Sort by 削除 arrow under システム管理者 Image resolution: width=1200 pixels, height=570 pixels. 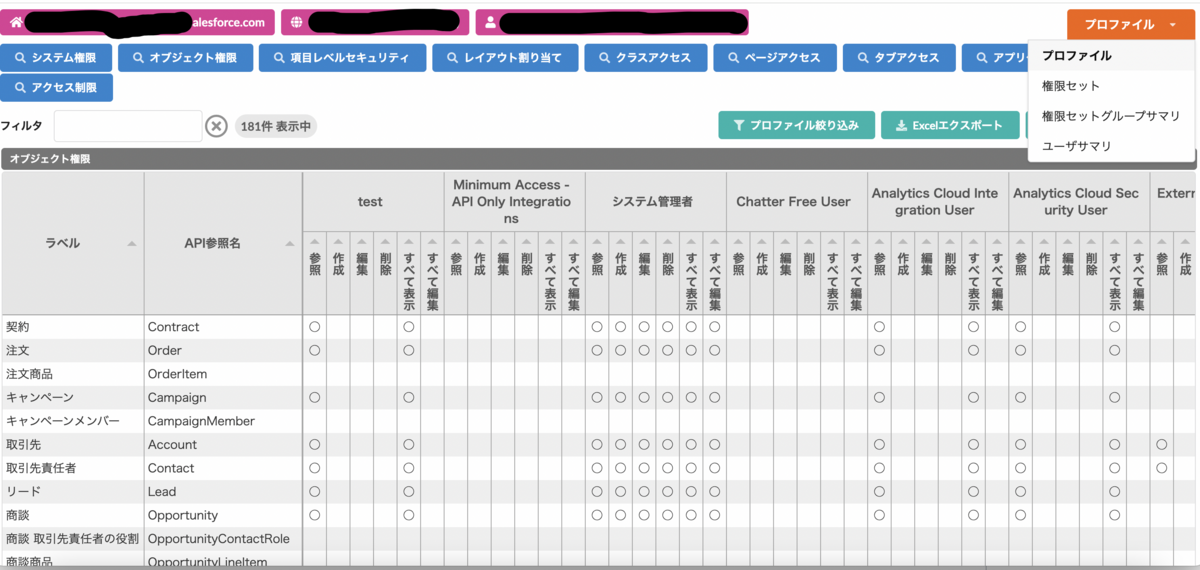coord(668,241)
